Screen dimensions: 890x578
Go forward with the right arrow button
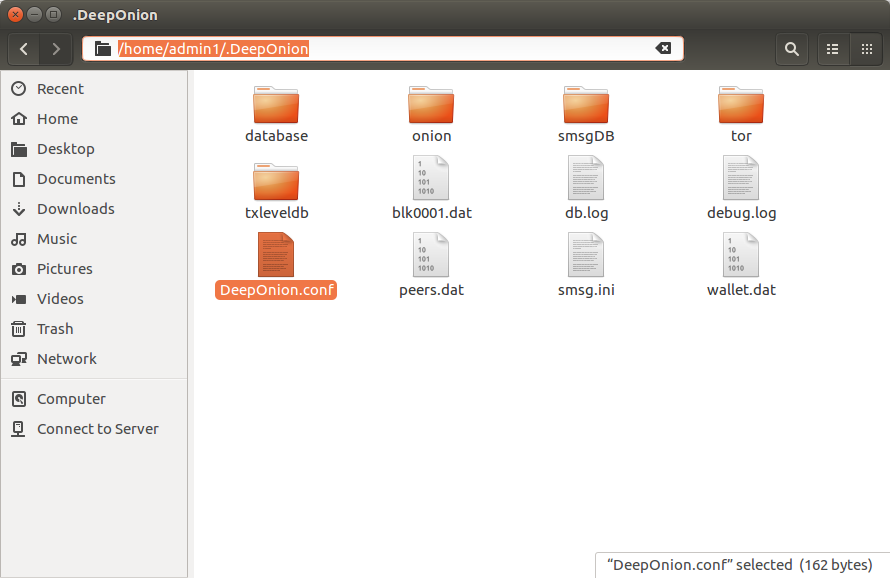click(x=56, y=49)
